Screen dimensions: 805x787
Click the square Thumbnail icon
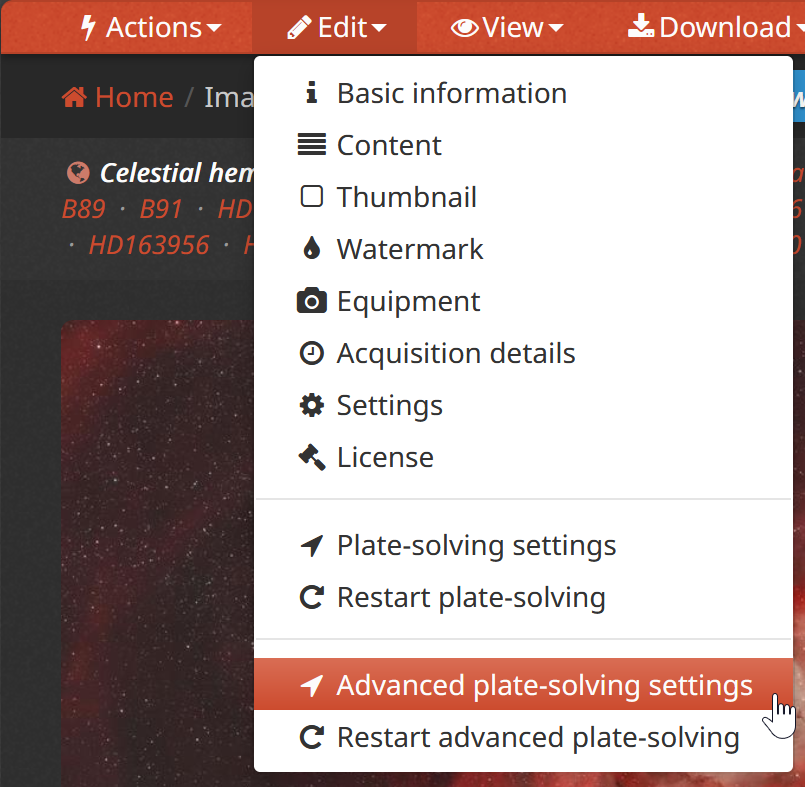[312, 197]
